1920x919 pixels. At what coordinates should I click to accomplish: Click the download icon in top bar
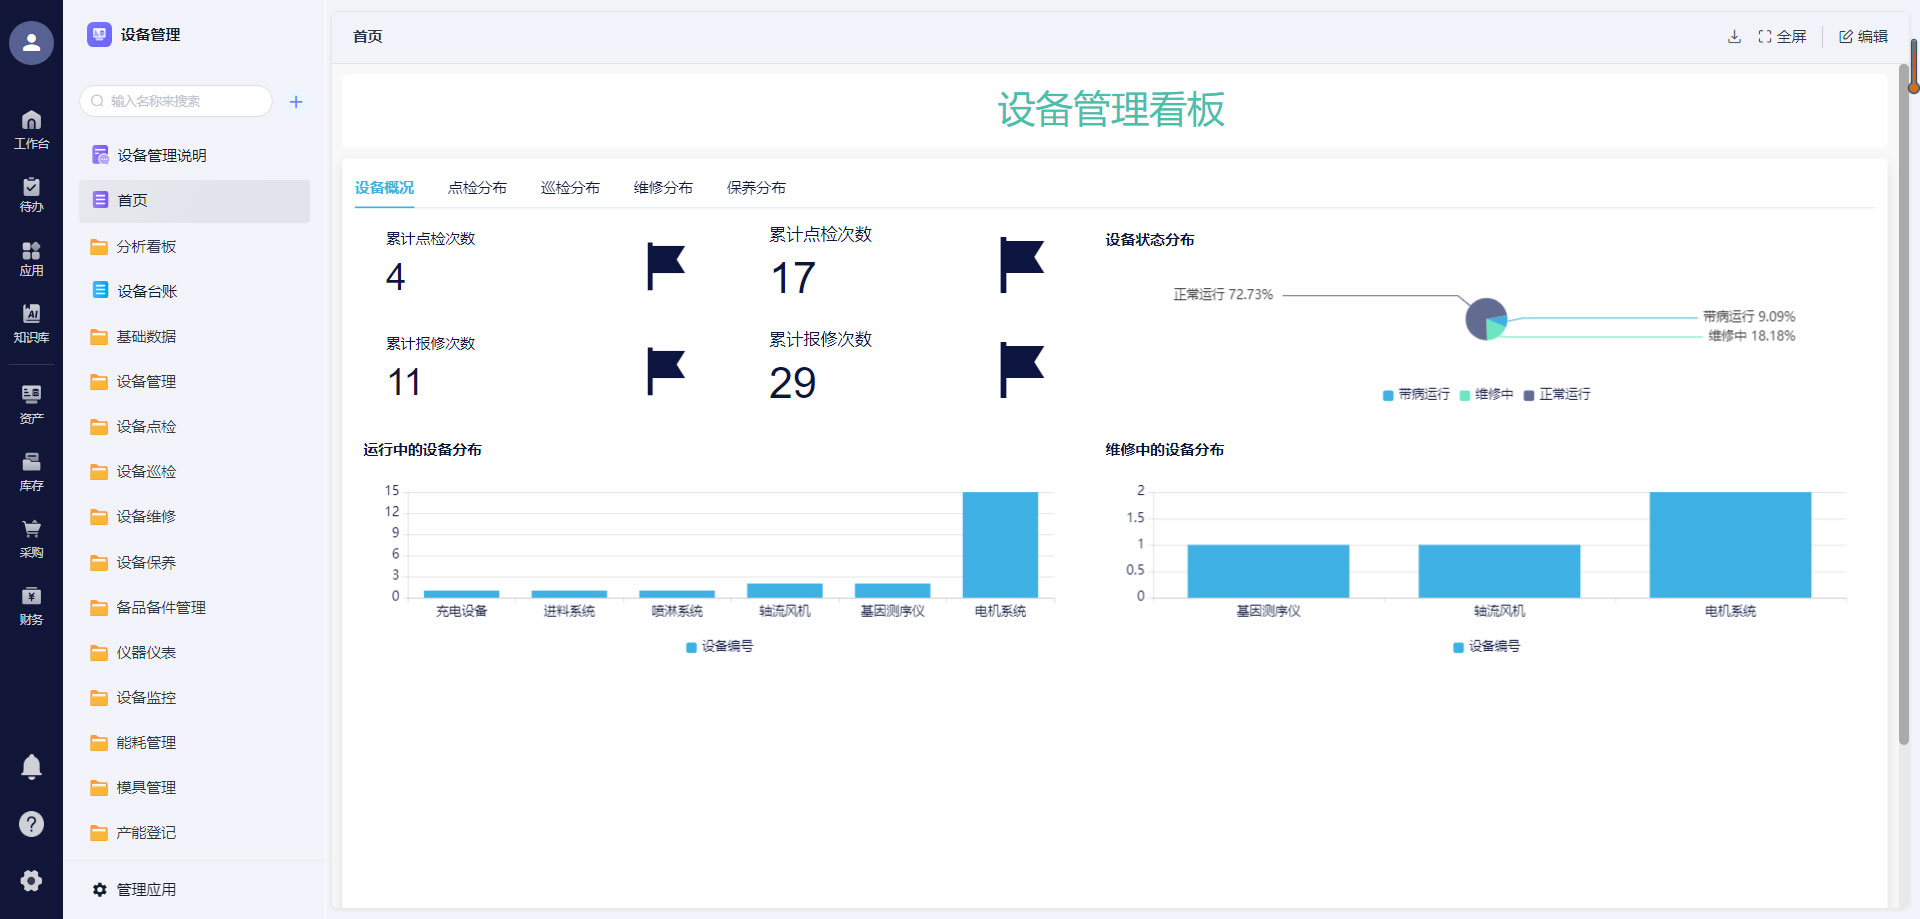1734,37
